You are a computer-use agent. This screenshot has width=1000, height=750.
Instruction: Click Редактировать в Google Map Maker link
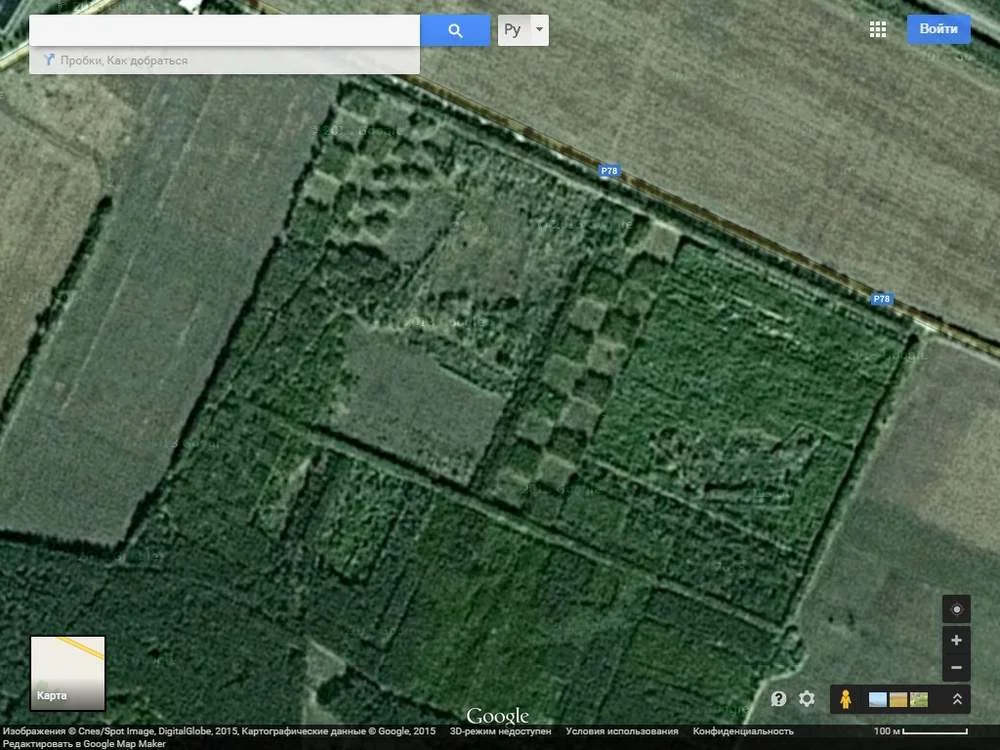pos(84,744)
